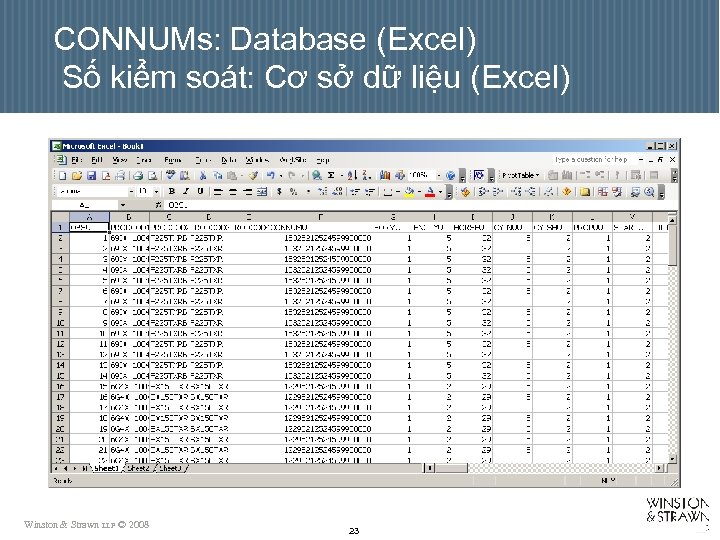Switch to the Sheet3 tab

171,468
